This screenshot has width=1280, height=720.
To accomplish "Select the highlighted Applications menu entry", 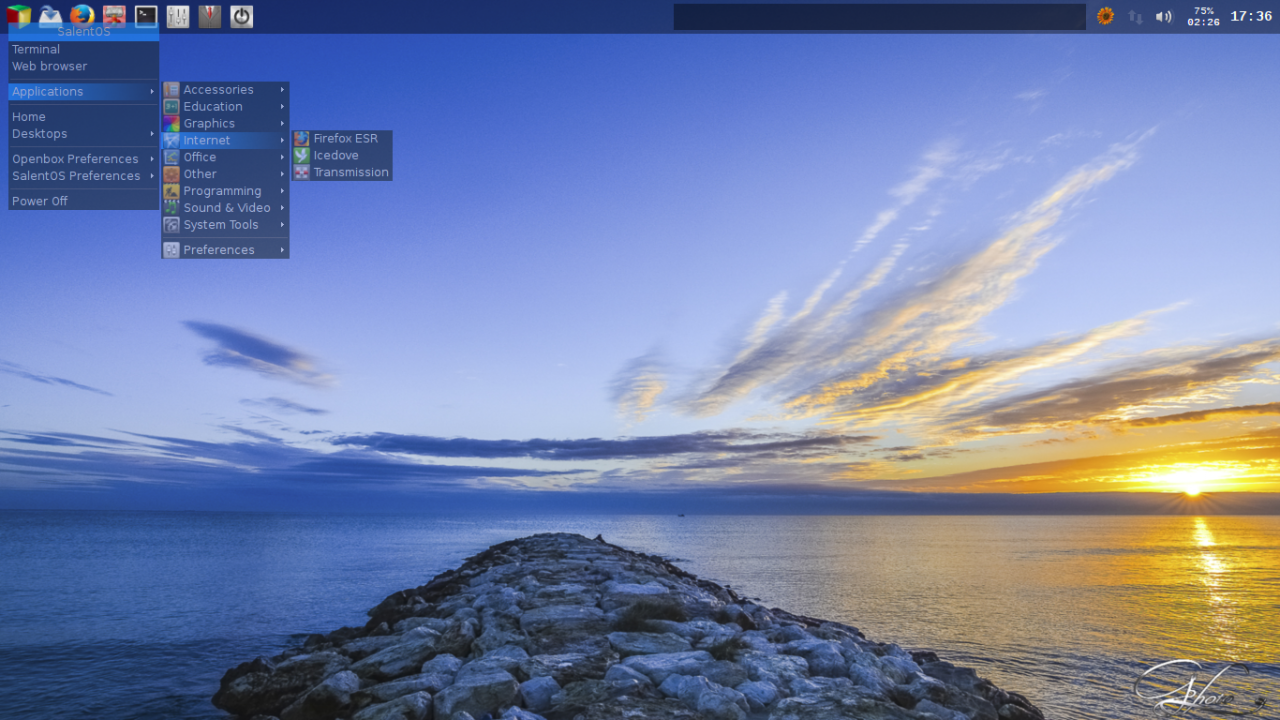I will (84, 91).
